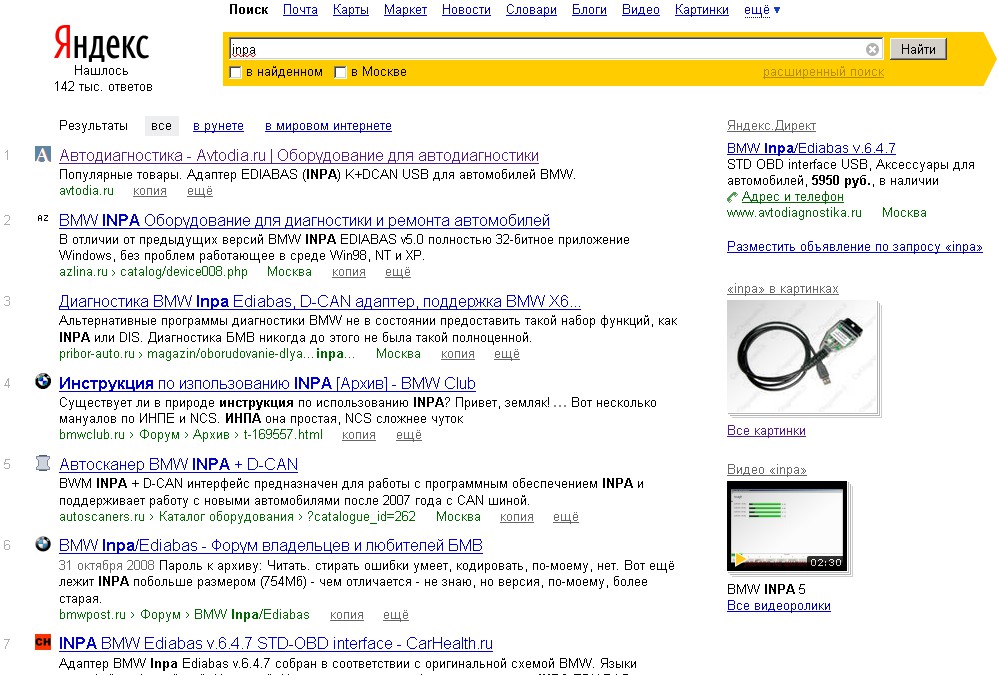View 'копия' of the autoscaners.ru result
The image size is (999, 675).
click(517, 516)
